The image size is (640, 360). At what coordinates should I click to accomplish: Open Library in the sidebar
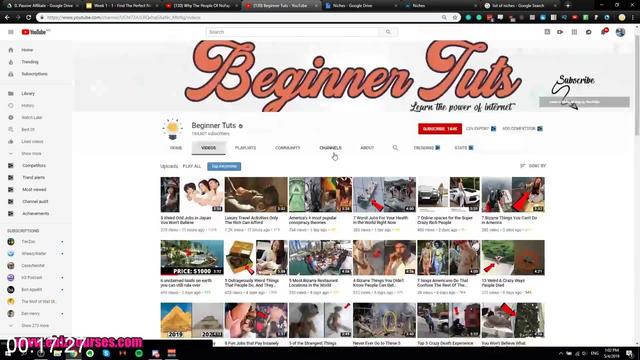[x=28, y=93]
